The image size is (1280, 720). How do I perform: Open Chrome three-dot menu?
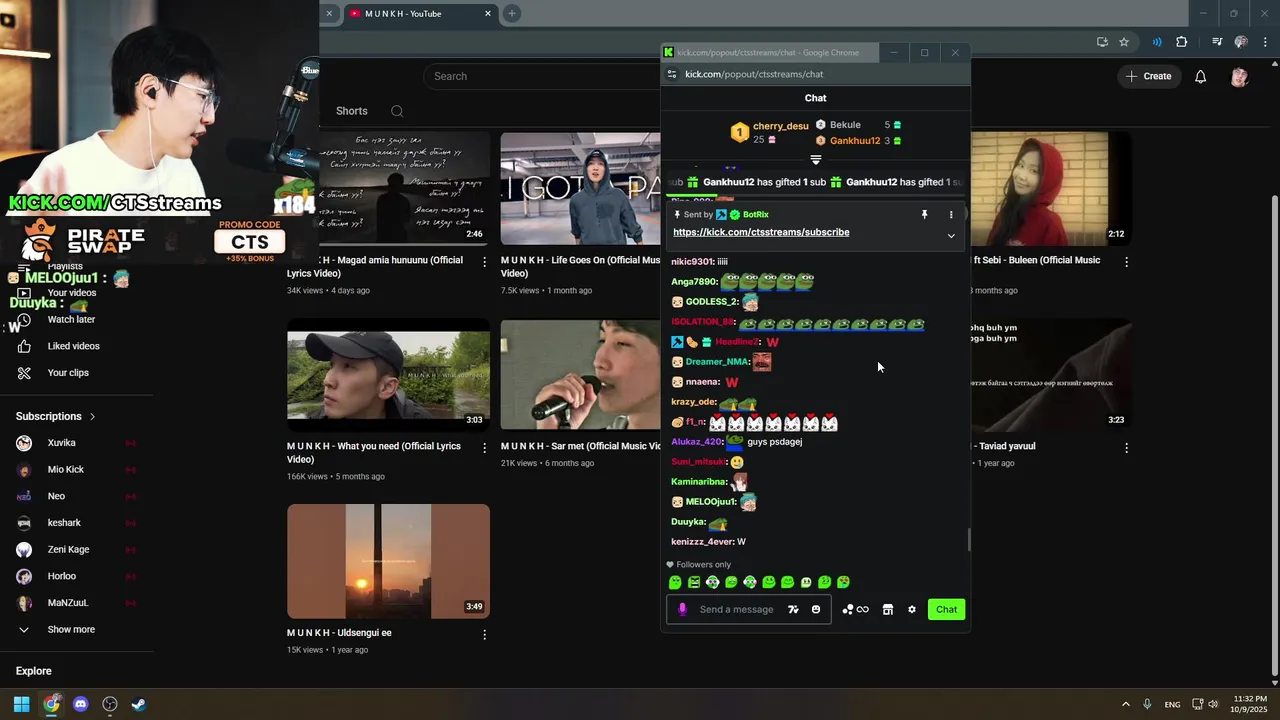click(1263, 42)
